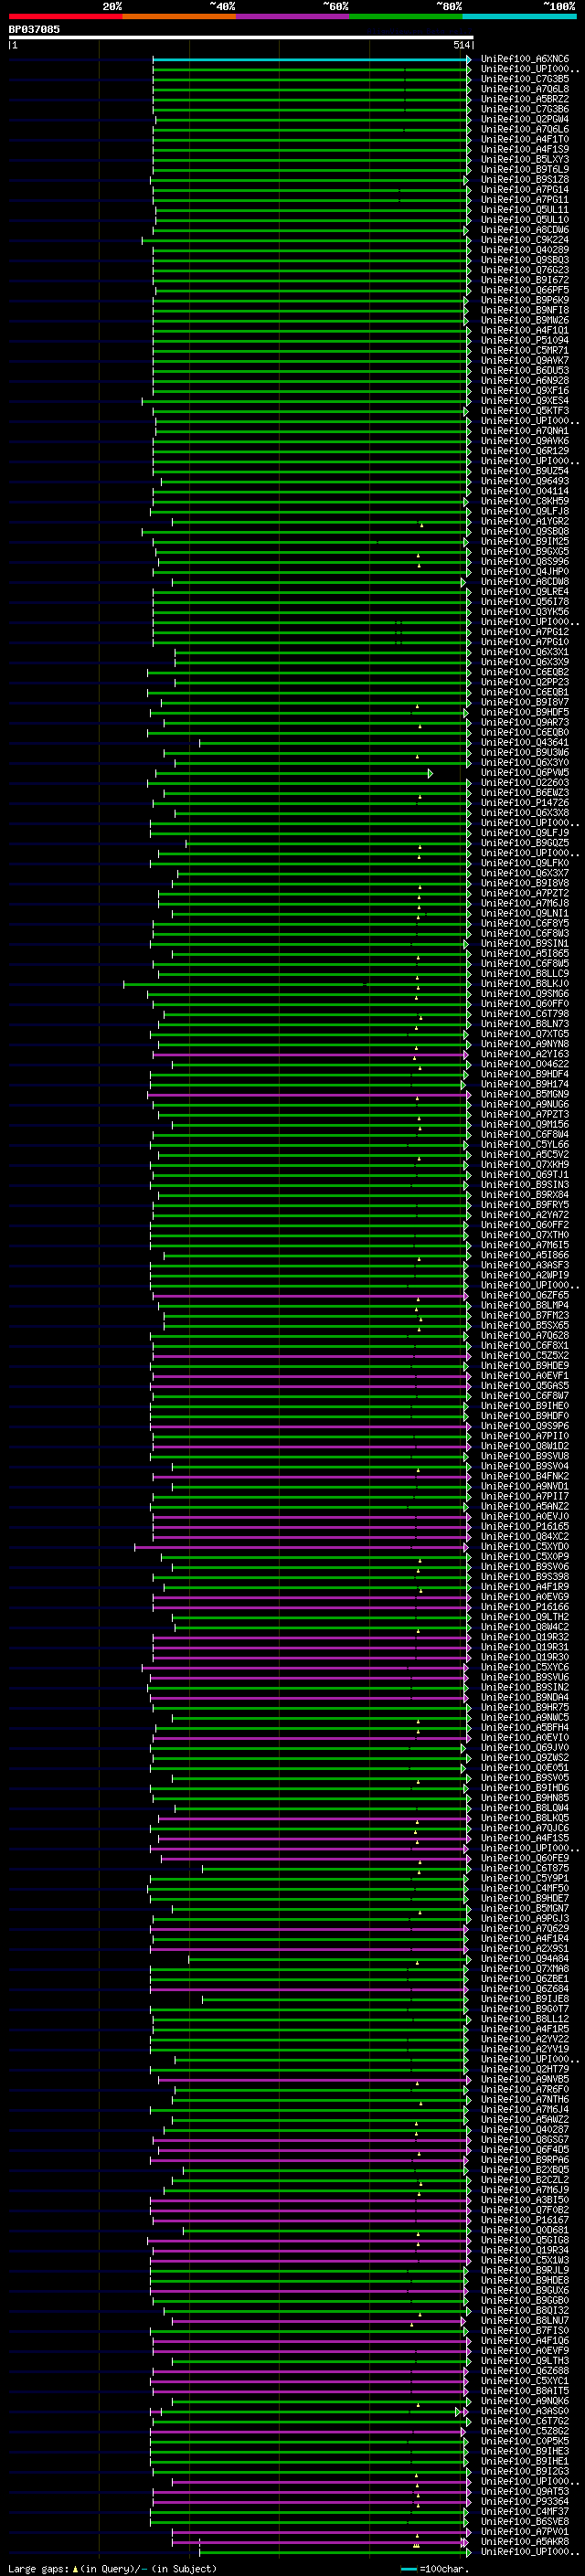585x2576 pixels.
Task: Click hit label UniRef100_Q5UL11
Action: (x=524, y=210)
